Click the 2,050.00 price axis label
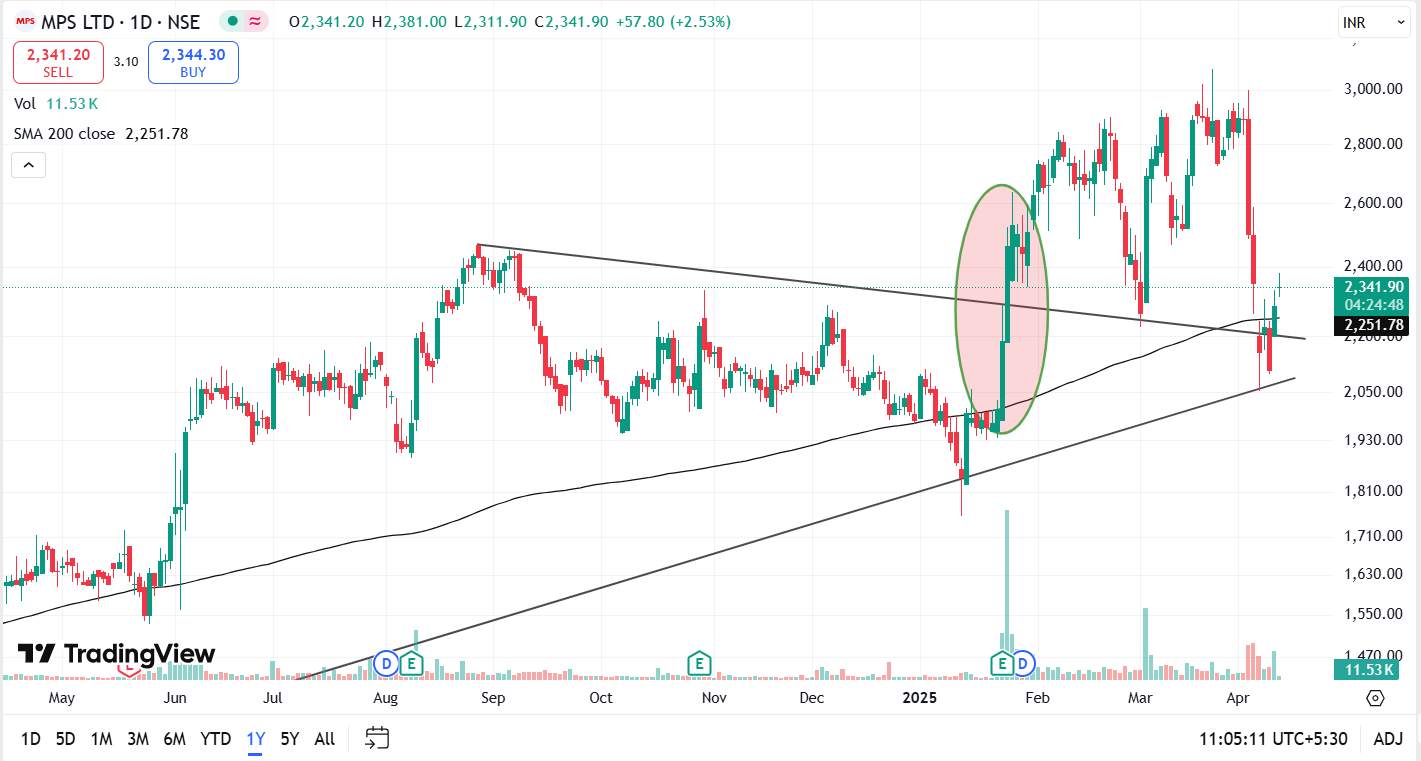This screenshot has width=1421, height=761. tap(1372, 392)
